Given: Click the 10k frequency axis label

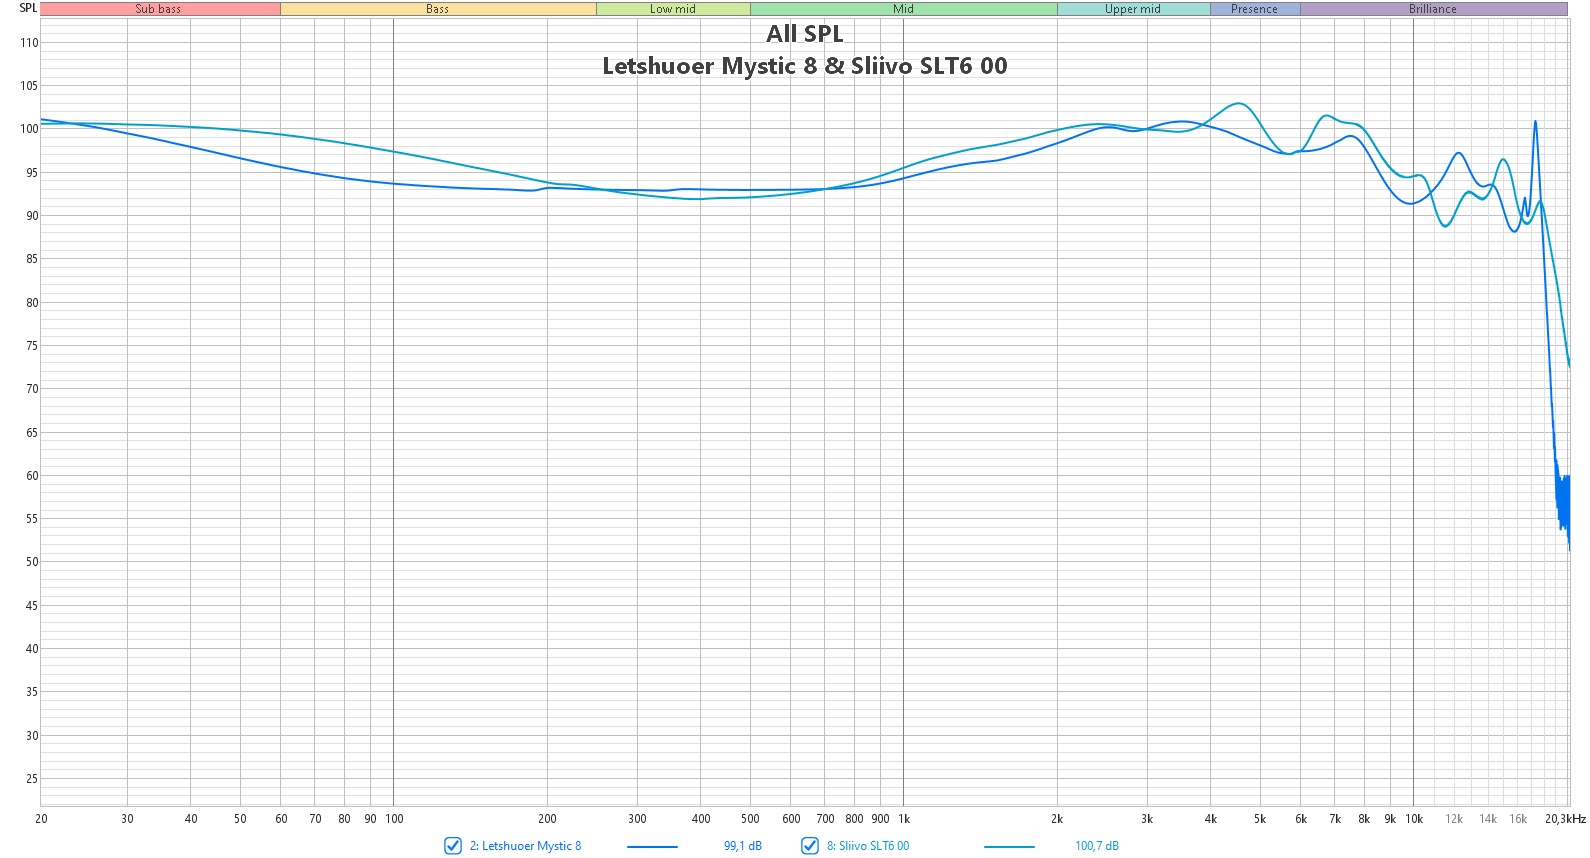Looking at the screenshot, I should (x=1414, y=819).
